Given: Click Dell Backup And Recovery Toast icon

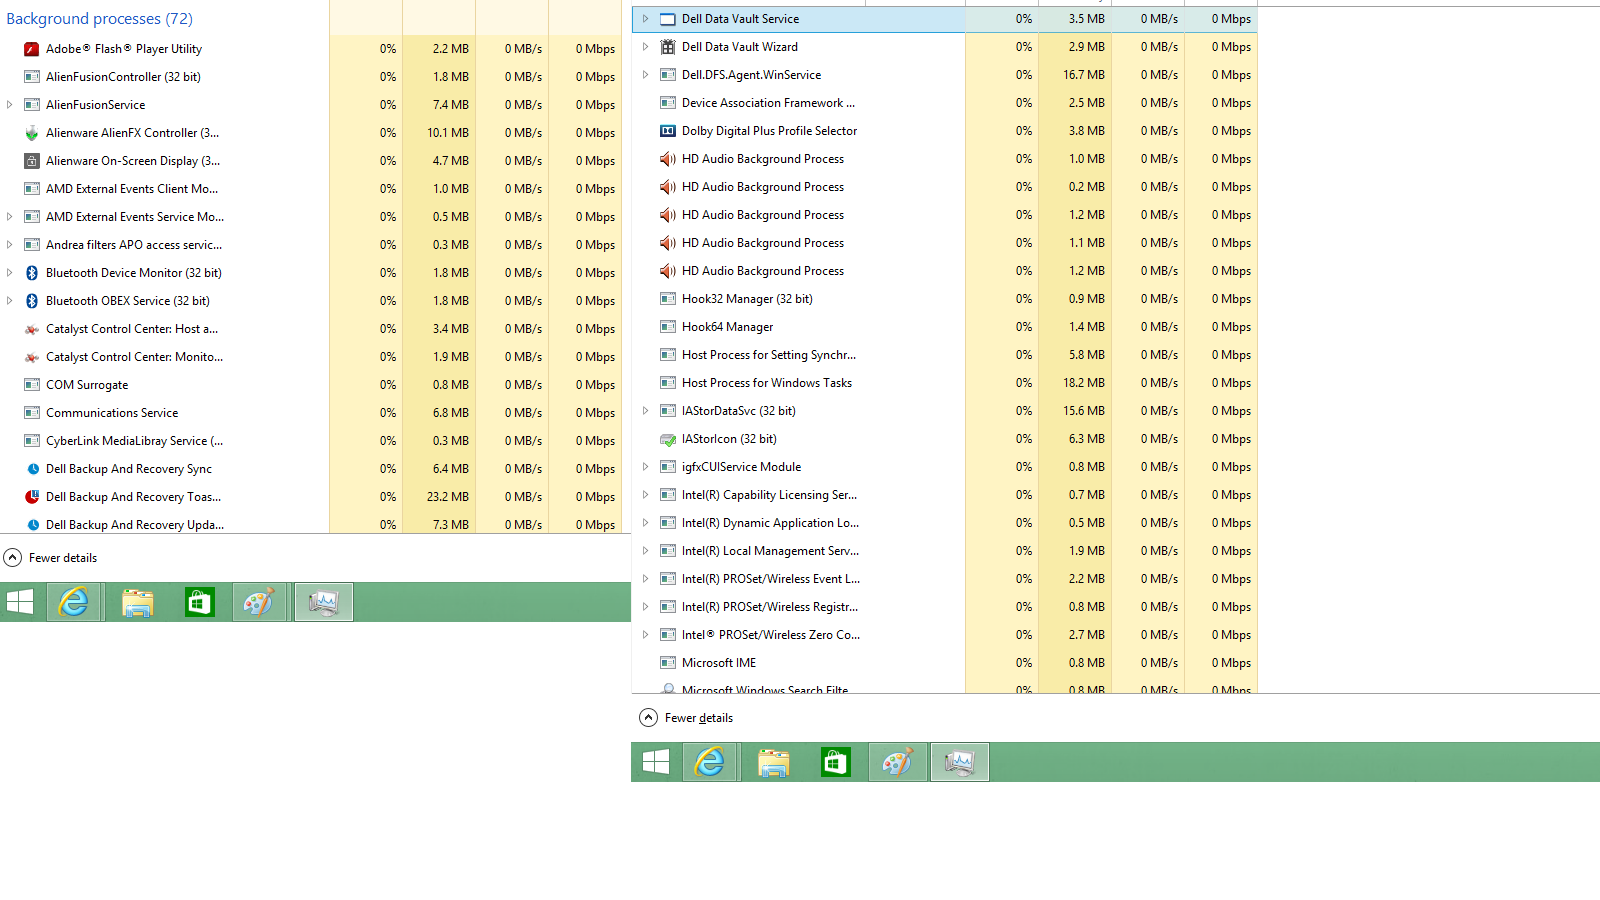Looking at the screenshot, I should (32, 497).
